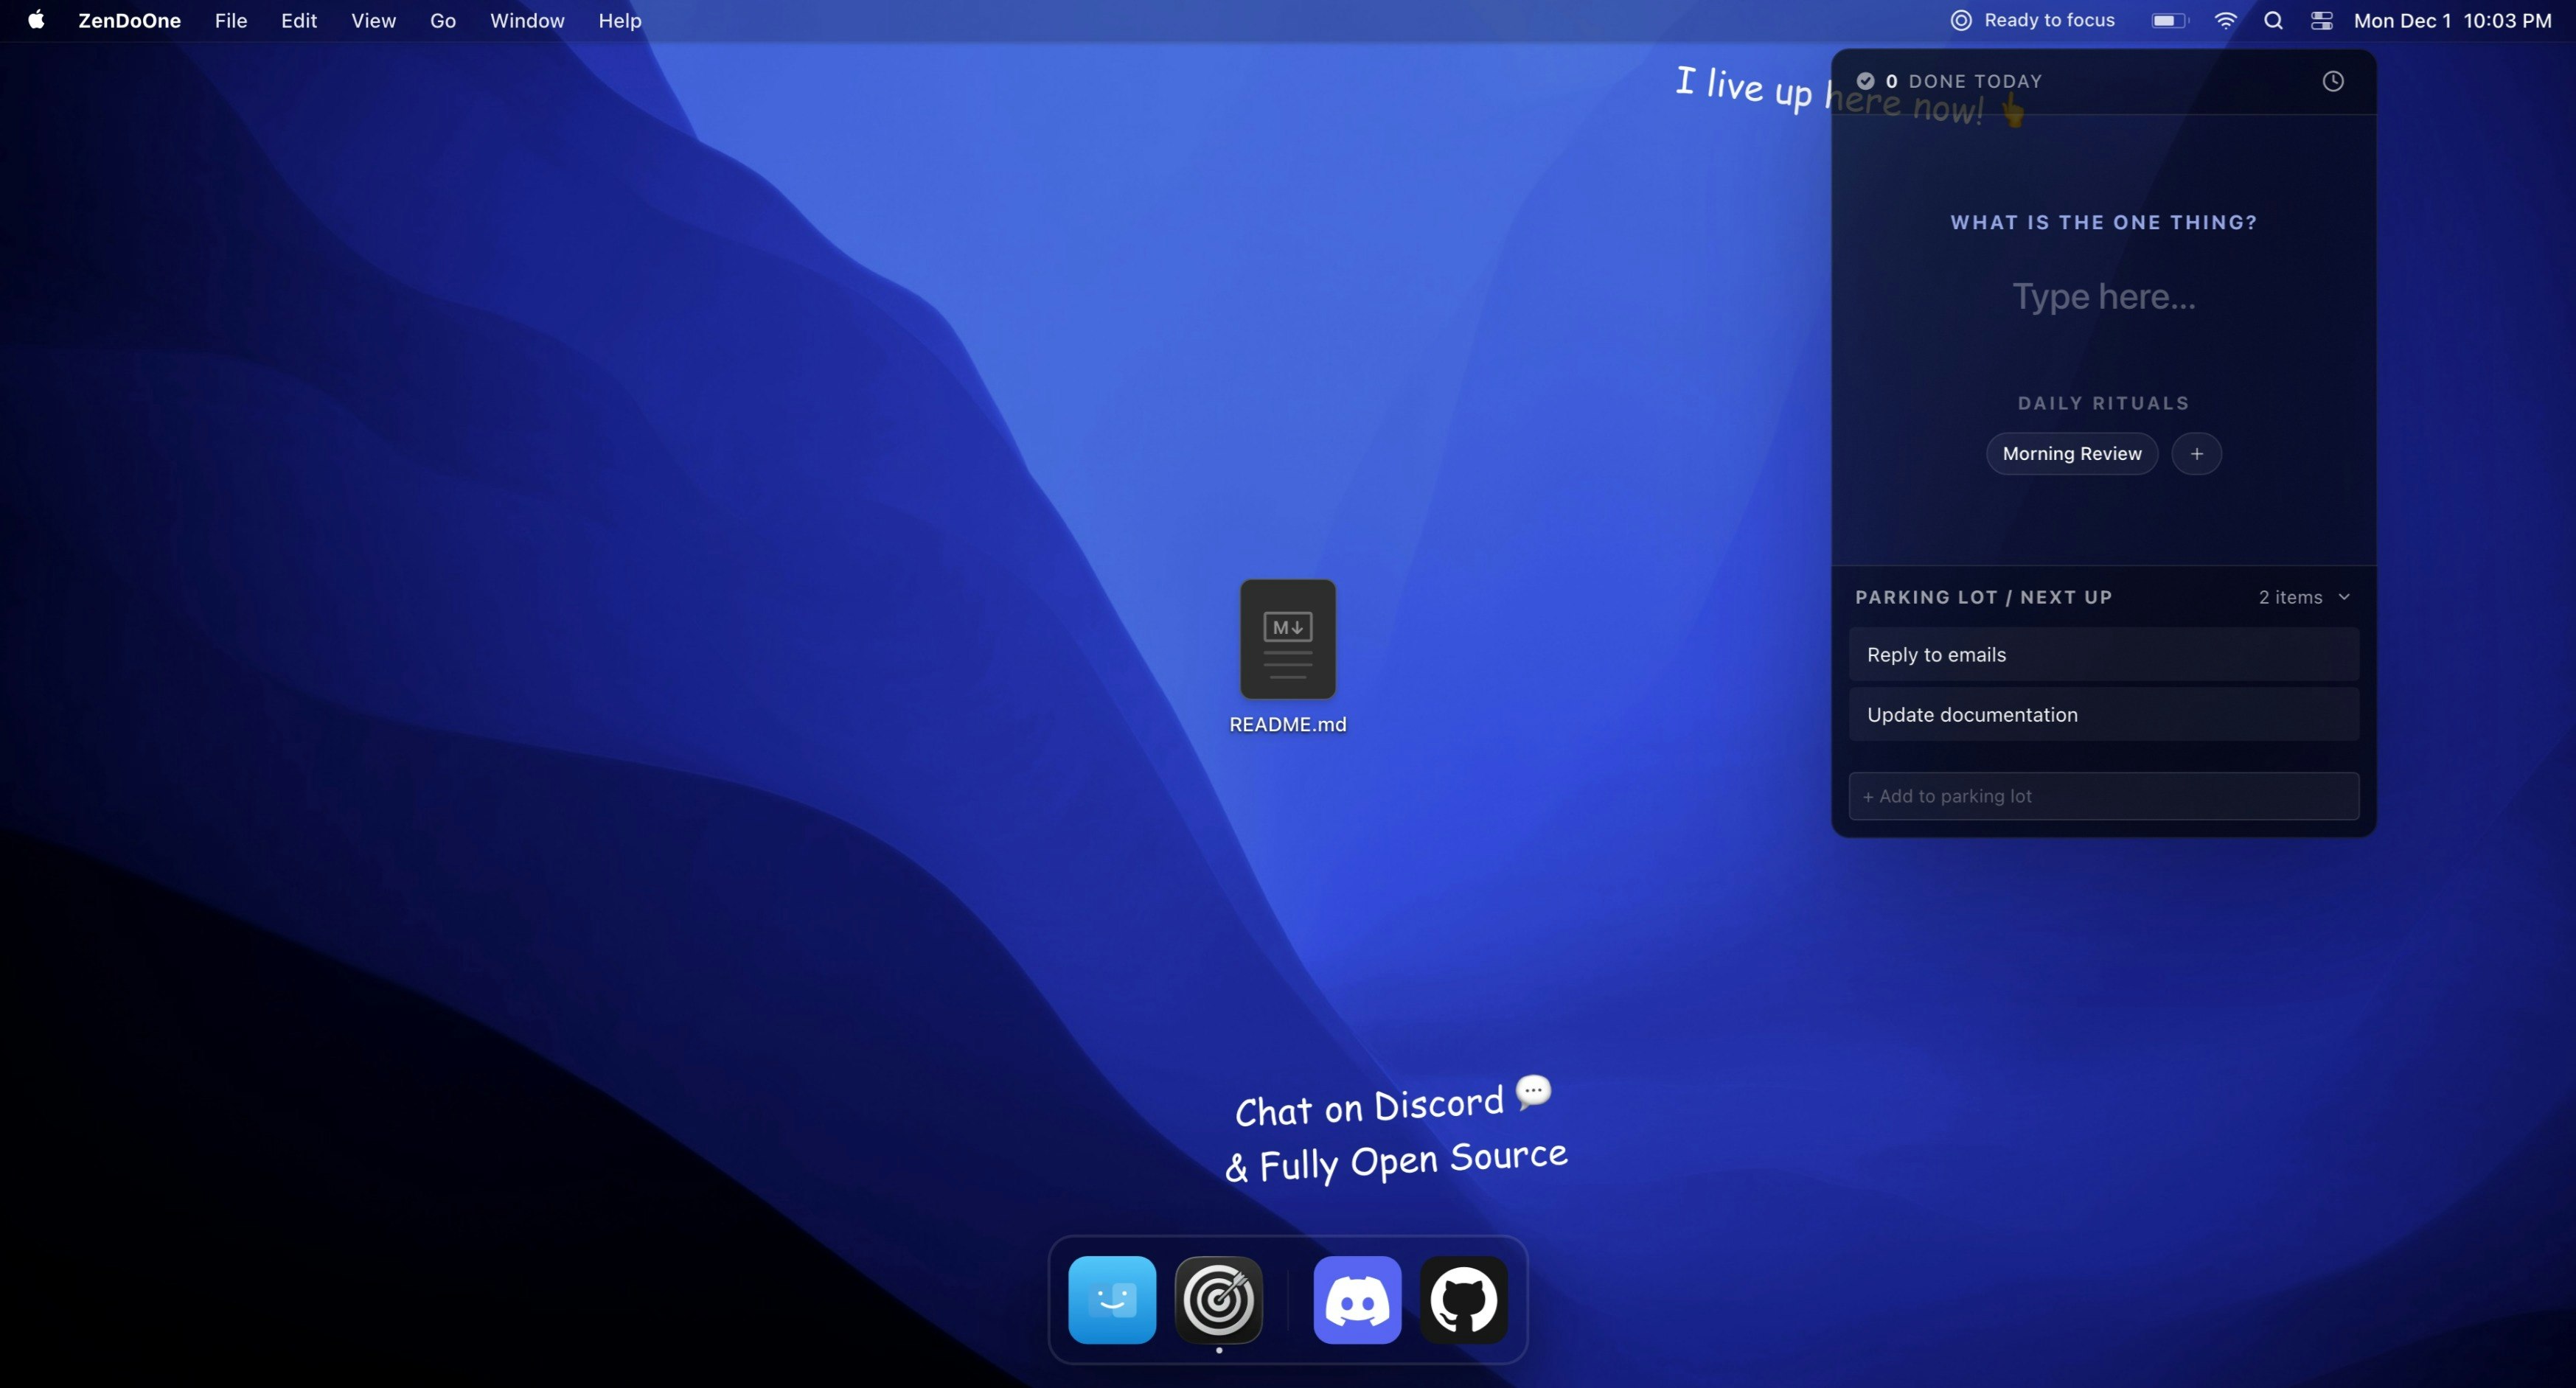
Task: Click the Wi-Fi status icon in menu bar
Action: 2224,20
